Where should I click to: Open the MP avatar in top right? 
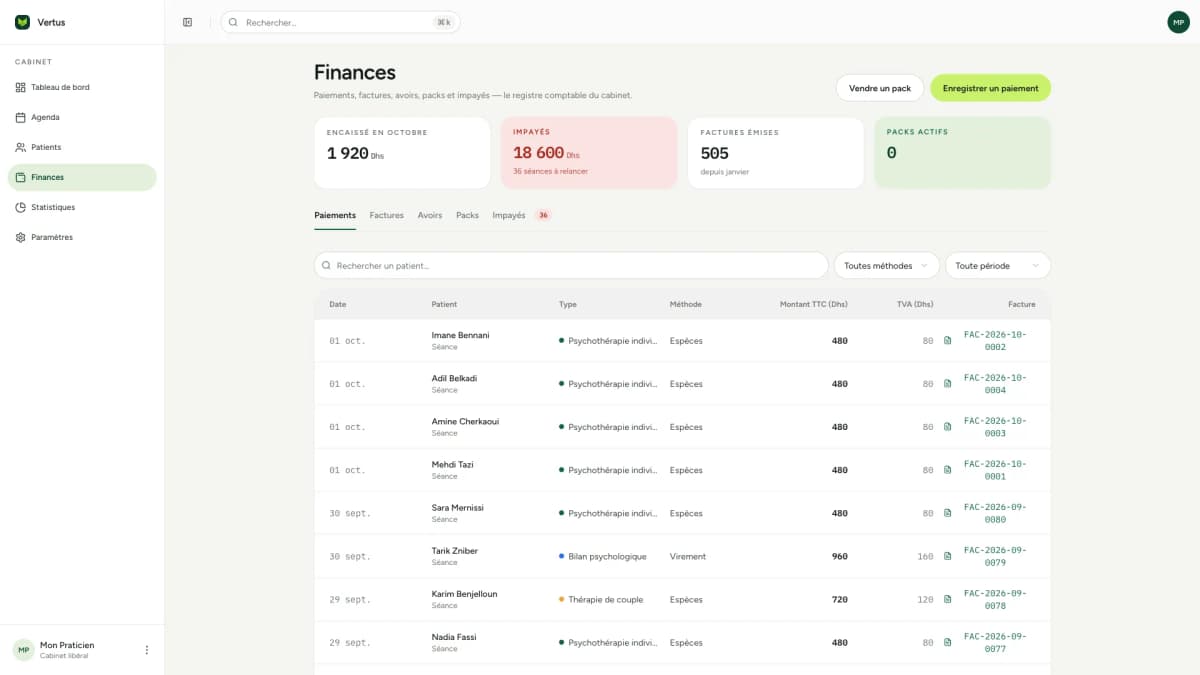click(1178, 22)
